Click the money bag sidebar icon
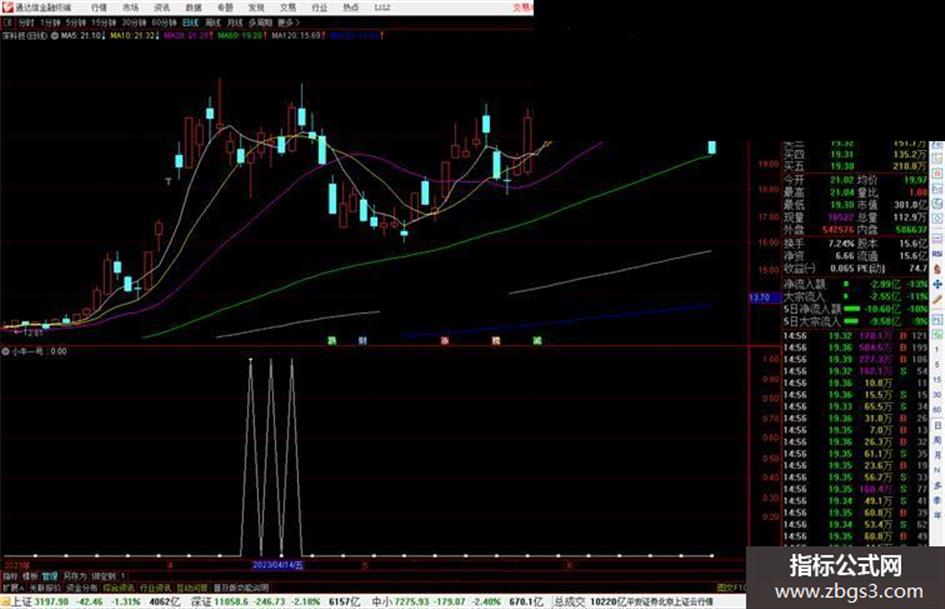The image size is (945, 609). tap(937, 269)
